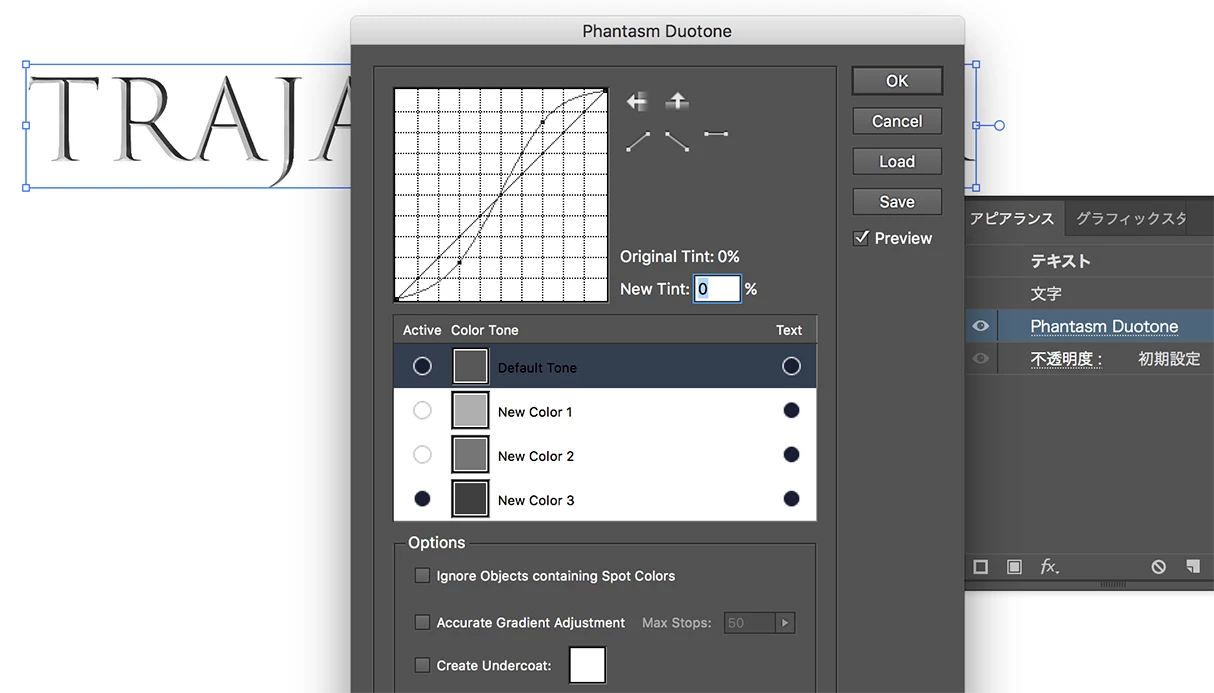Open the Max Stops arrow dropdown
Image resolution: width=1214 pixels, height=693 pixels.
click(x=785, y=623)
